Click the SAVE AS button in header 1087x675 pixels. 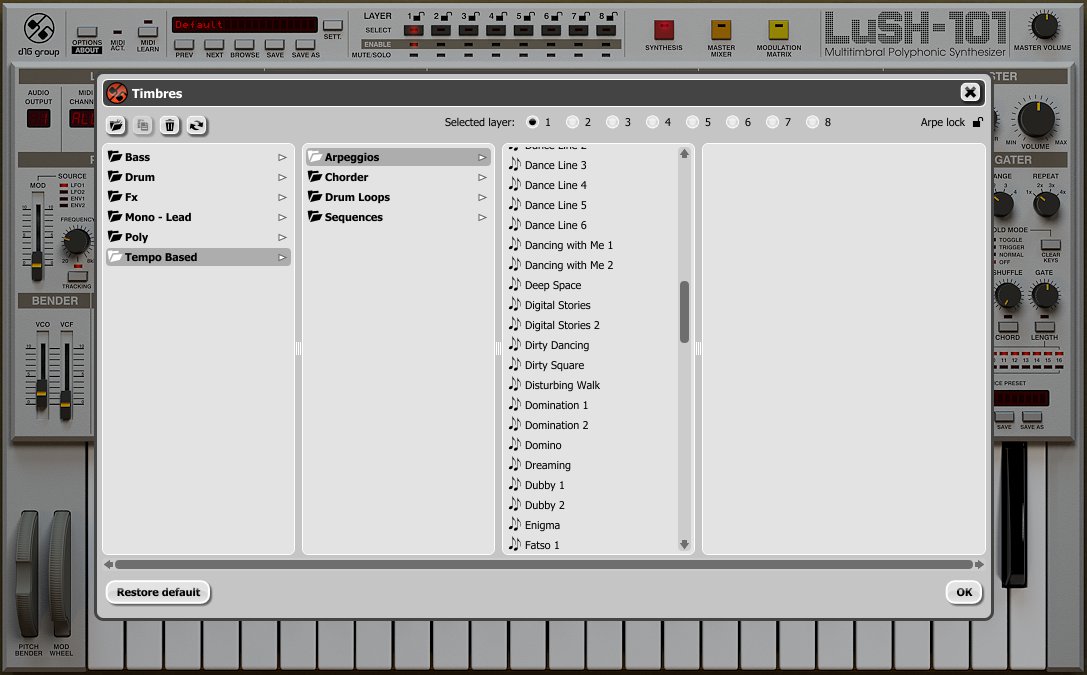(305, 44)
